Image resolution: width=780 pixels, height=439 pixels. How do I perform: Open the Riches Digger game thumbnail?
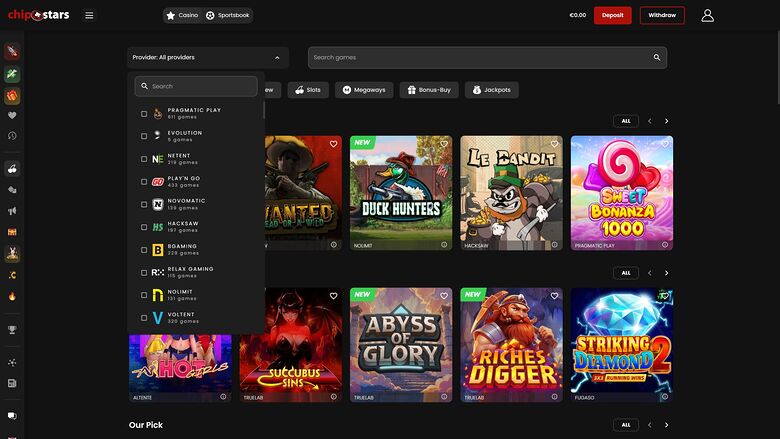tap(511, 345)
